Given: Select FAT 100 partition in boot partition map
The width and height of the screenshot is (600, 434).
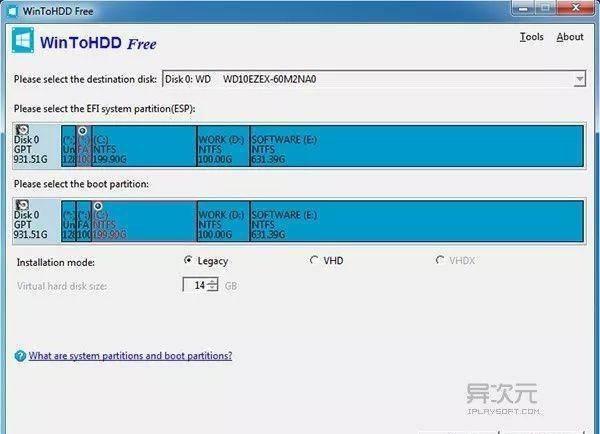Looking at the screenshot, I should pyautogui.click(x=84, y=221).
